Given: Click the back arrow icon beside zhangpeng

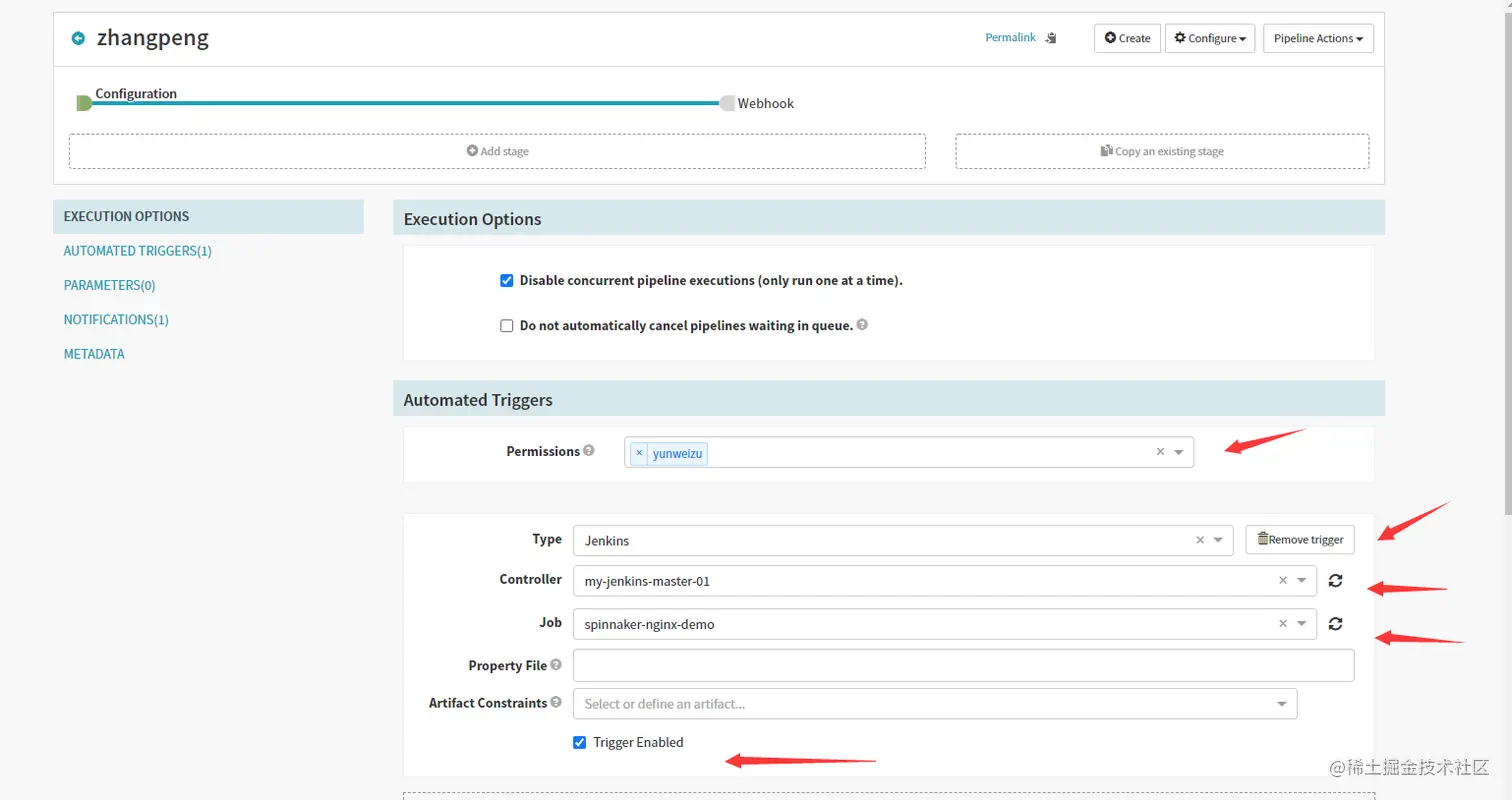Looking at the screenshot, I should (x=78, y=39).
